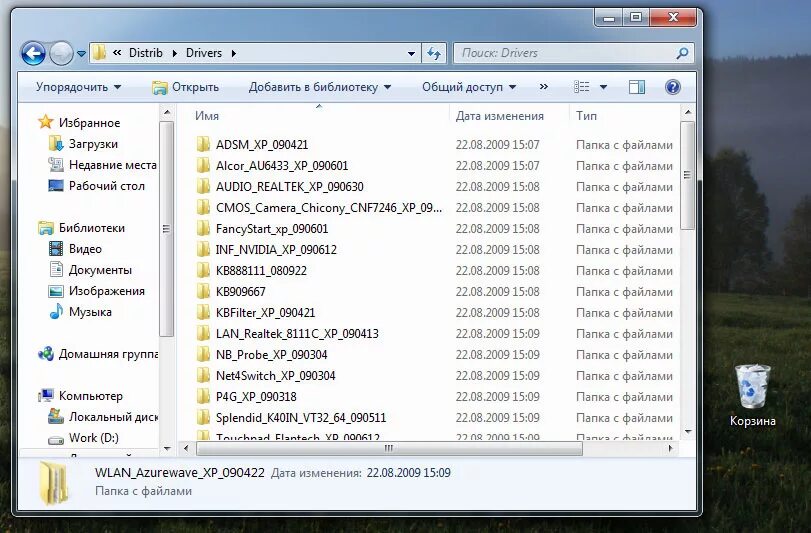811x533 pixels.
Task: Select folder icon of KB909667
Action: tap(203, 292)
